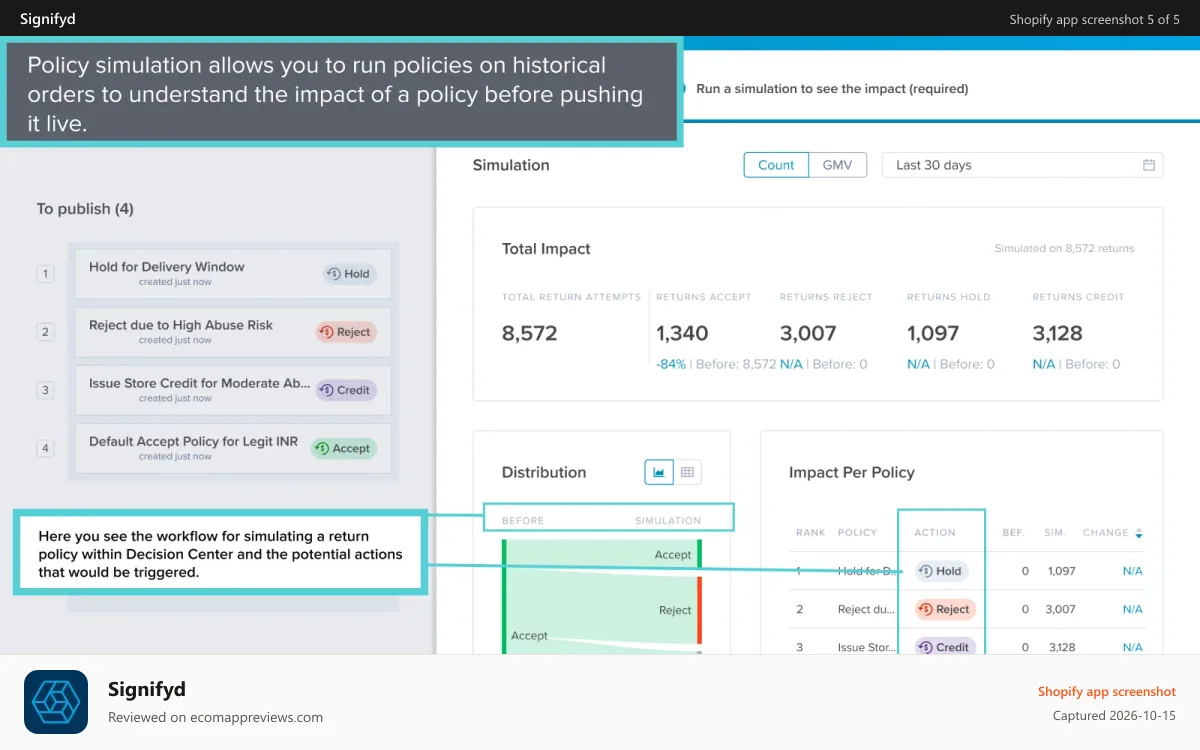
Task: Click red Reject bar in simulation chart
Action: click(x=699, y=610)
